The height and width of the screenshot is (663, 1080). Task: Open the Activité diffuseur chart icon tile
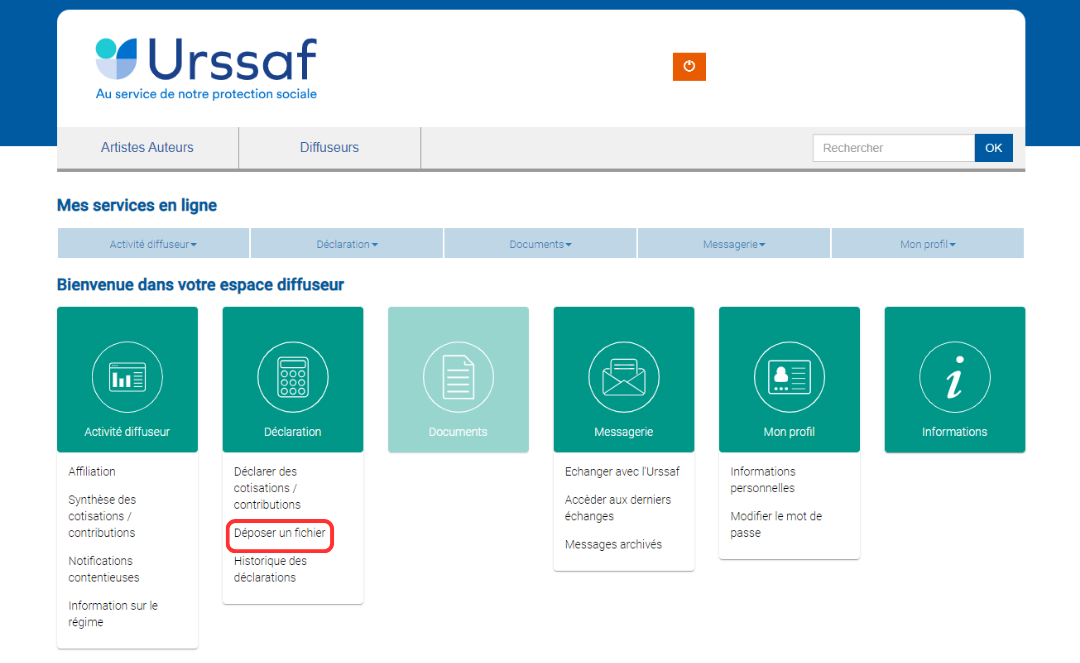point(127,379)
